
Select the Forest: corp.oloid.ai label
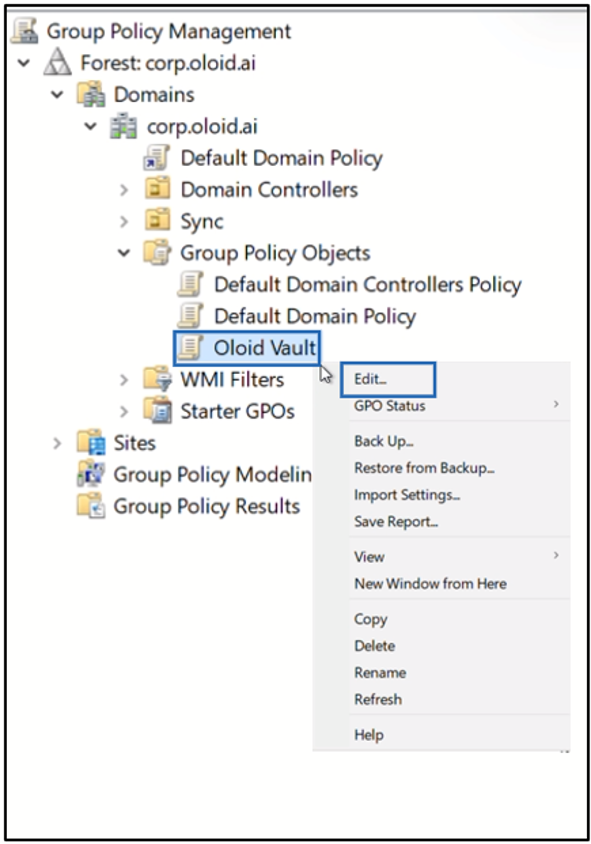point(168,63)
